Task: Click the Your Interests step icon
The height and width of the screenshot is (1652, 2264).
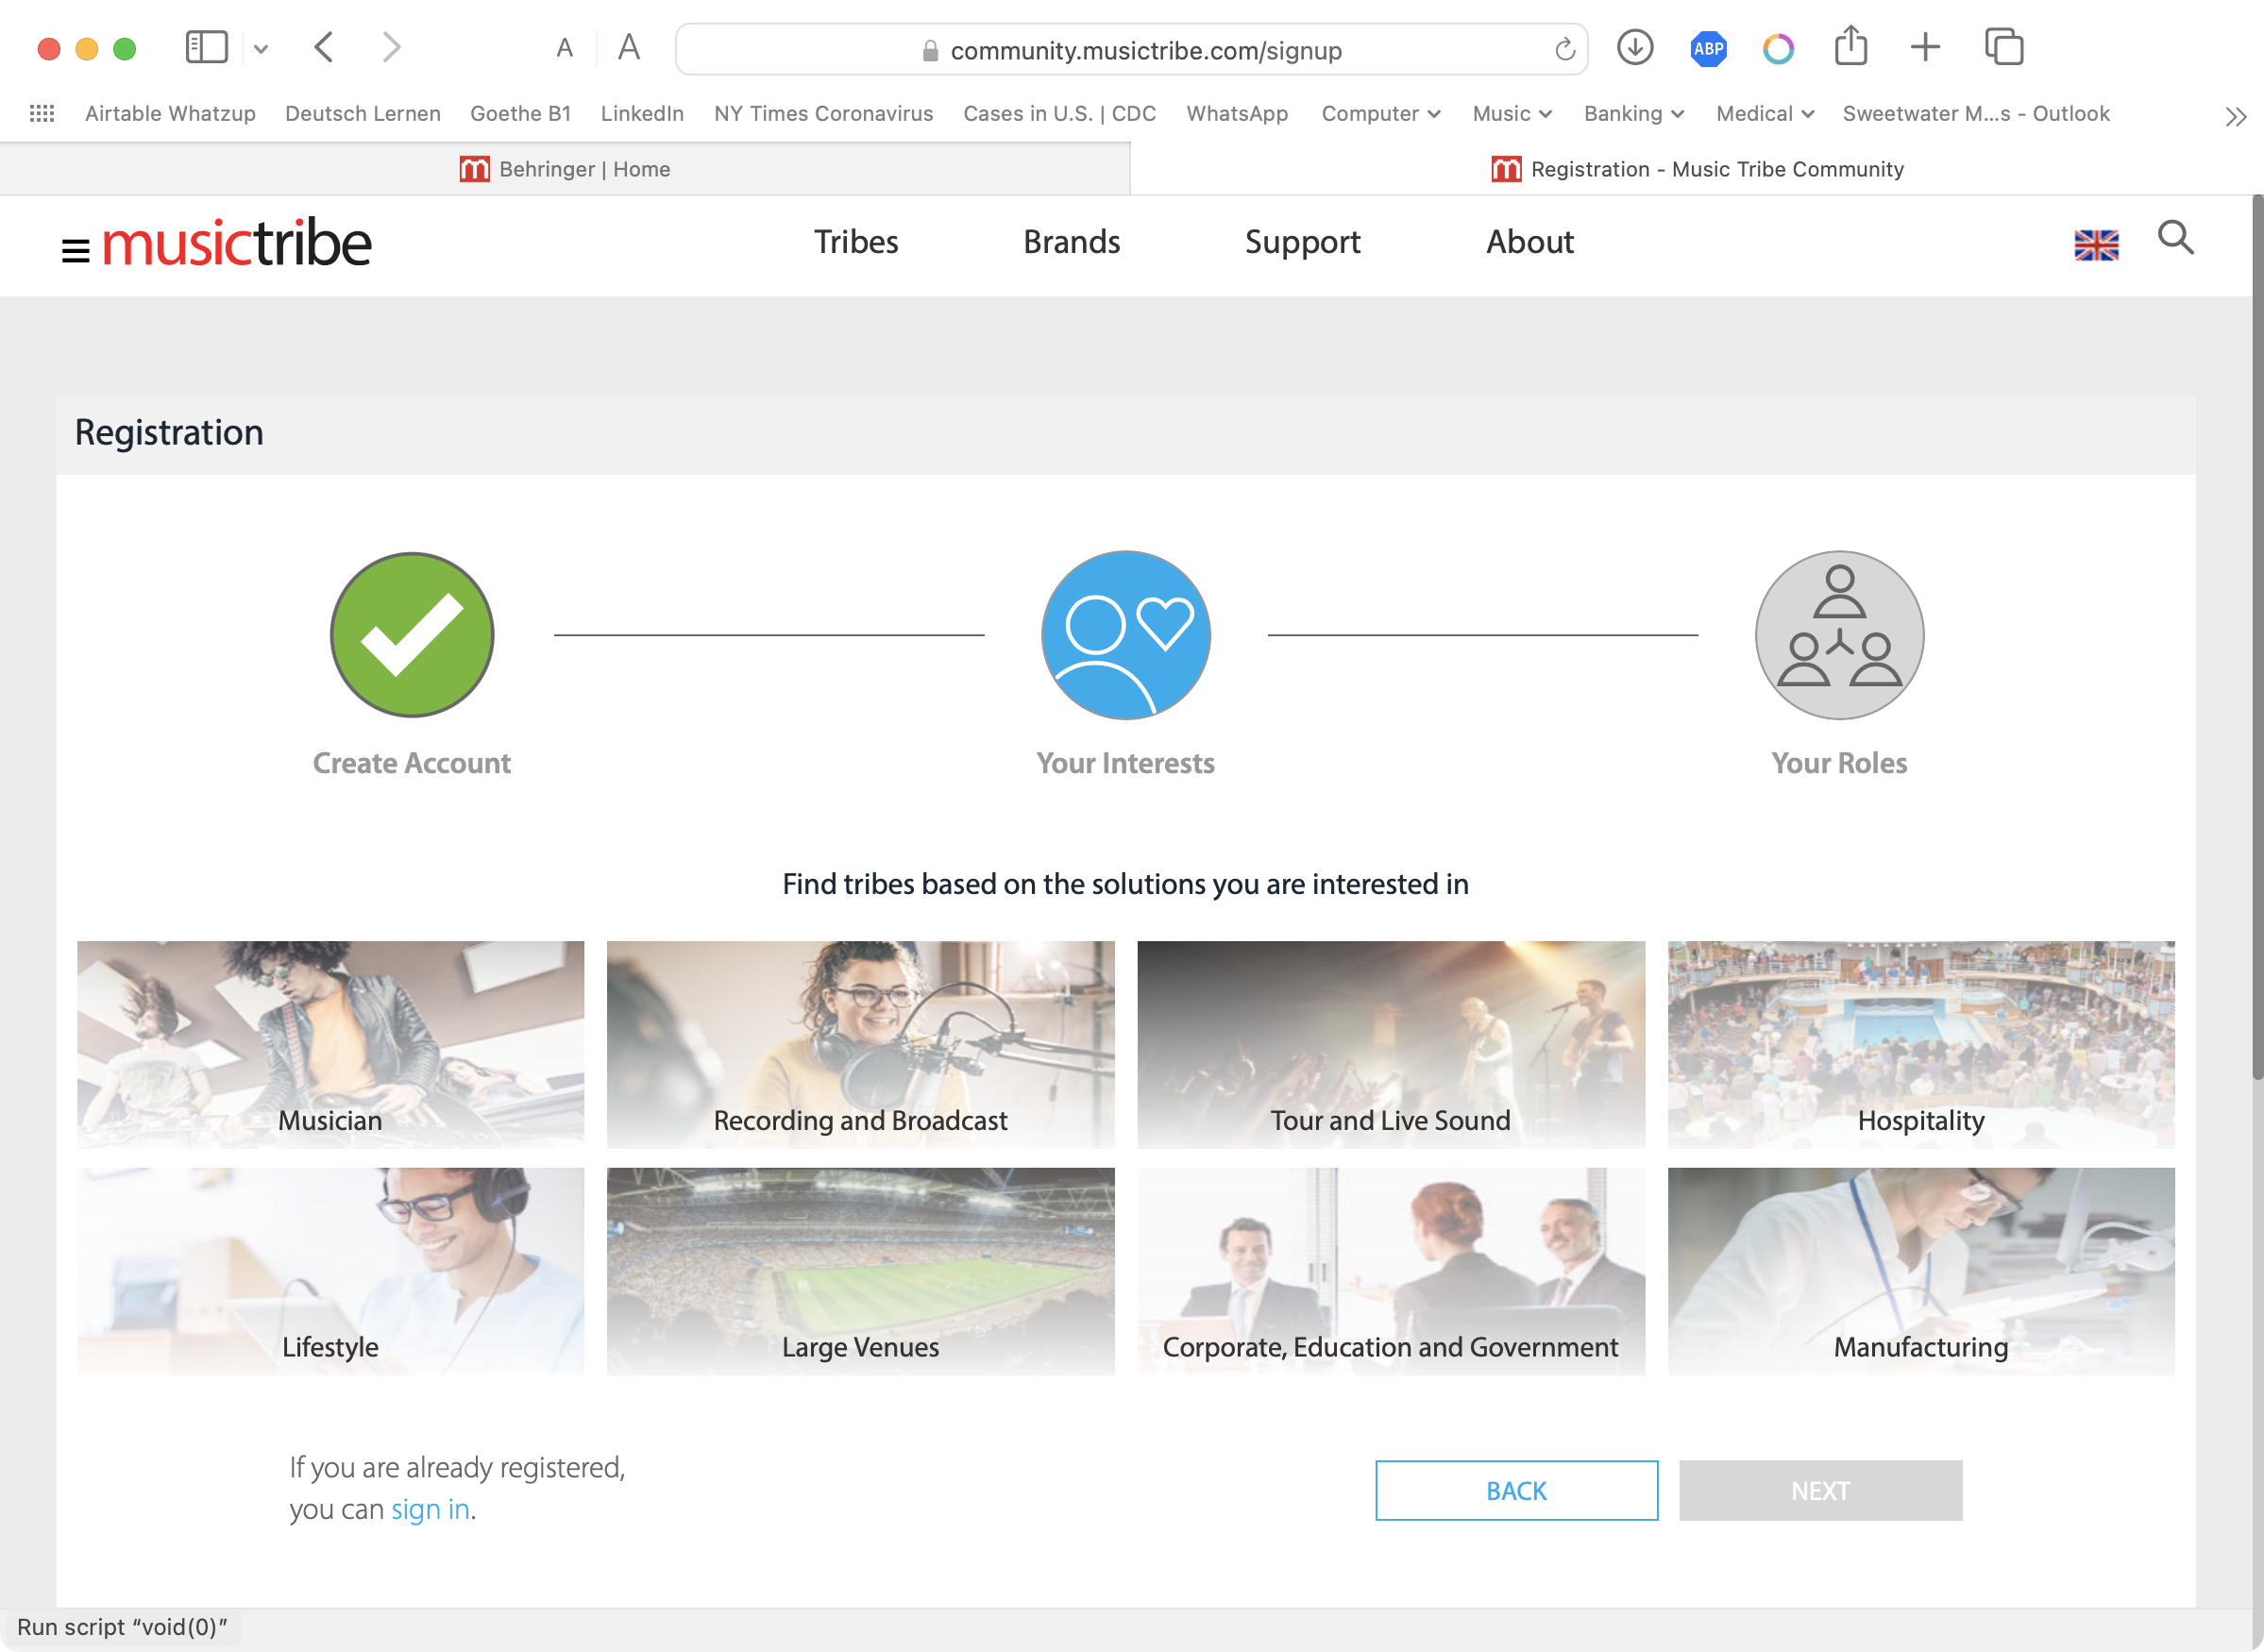Action: click(1125, 635)
